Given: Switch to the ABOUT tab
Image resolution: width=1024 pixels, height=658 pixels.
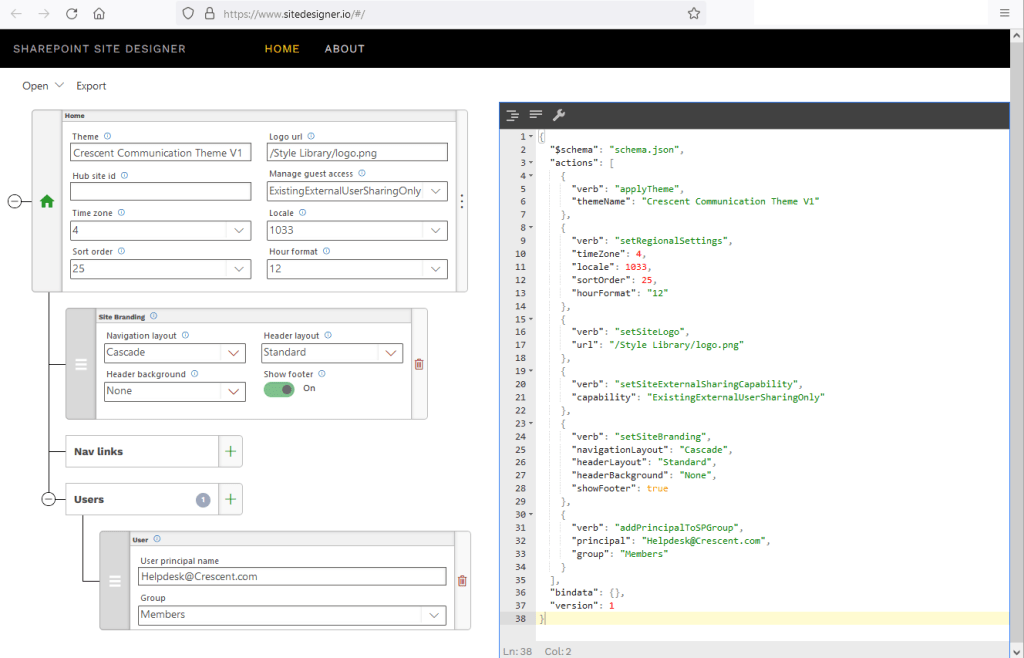Looking at the screenshot, I should [344, 48].
